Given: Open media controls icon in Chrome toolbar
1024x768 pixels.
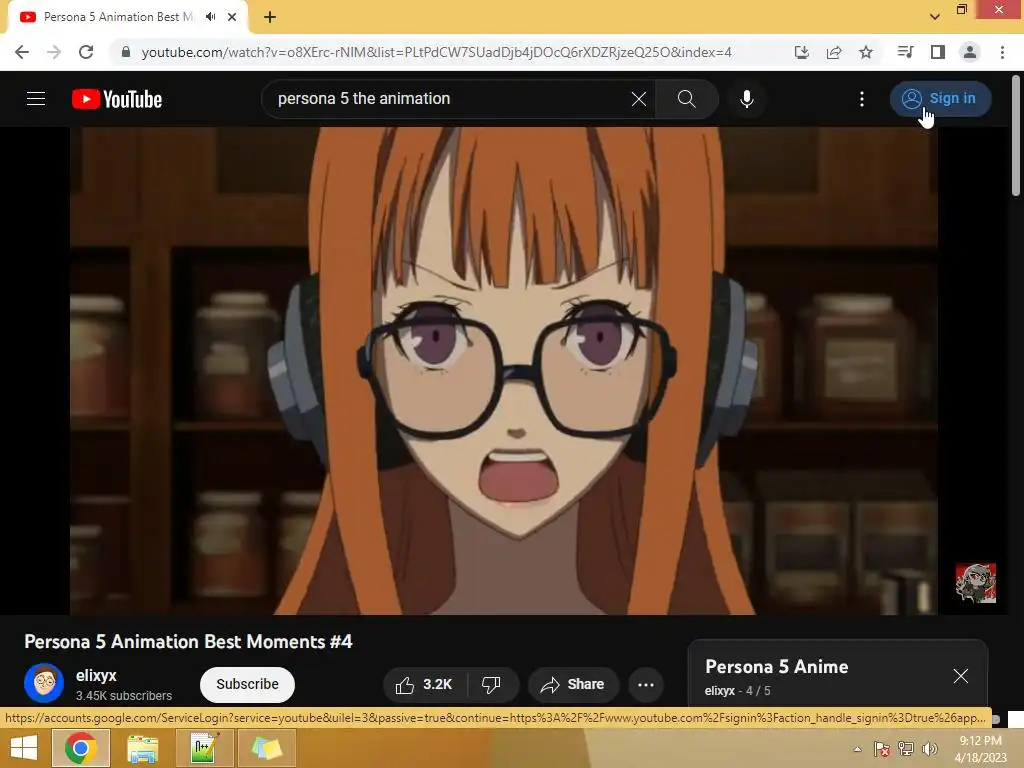Looking at the screenshot, I should click(905, 52).
